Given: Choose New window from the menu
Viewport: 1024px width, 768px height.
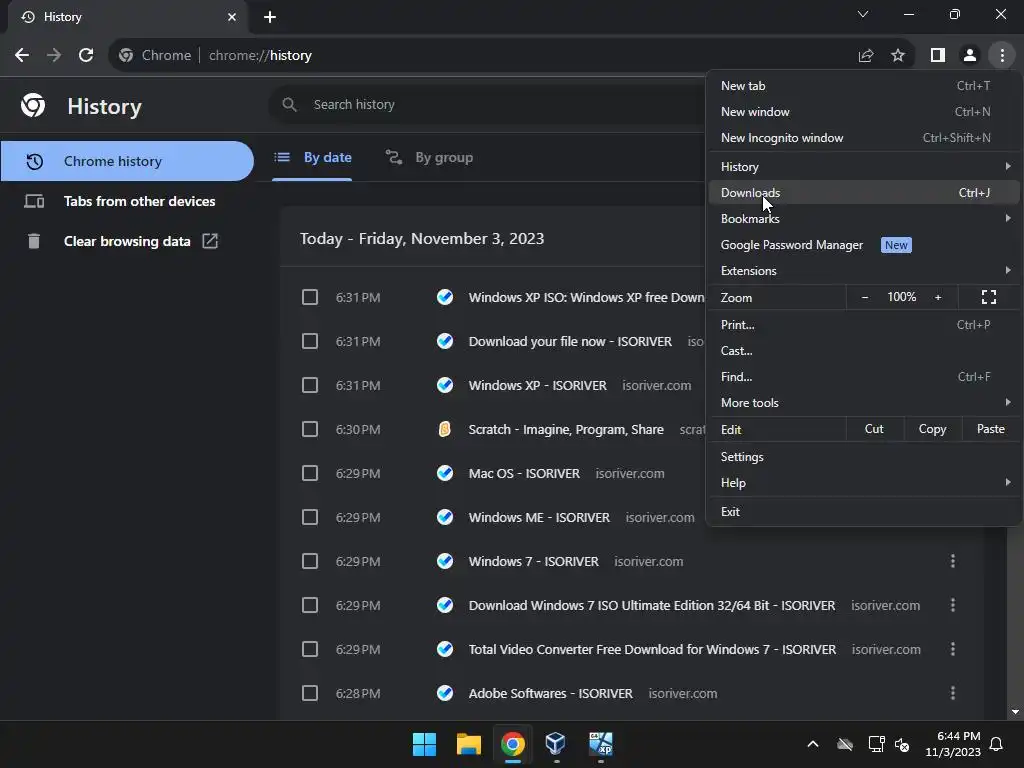Looking at the screenshot, I should point(863,112).
